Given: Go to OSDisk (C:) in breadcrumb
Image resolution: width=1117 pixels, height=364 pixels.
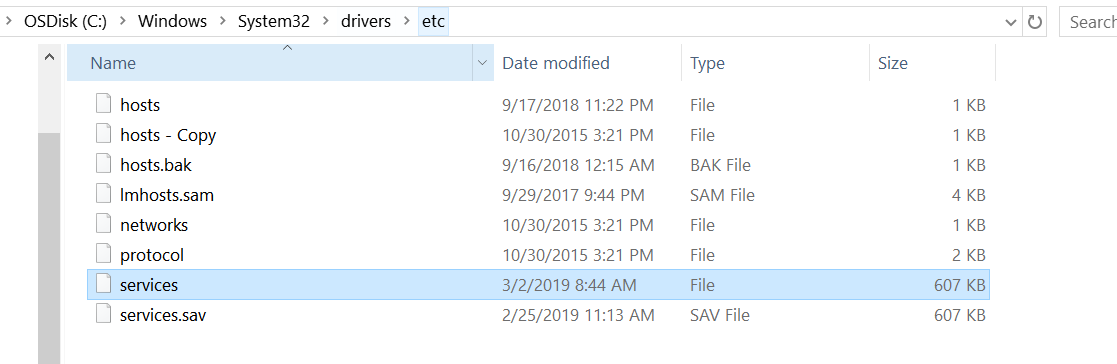Looking at the screenshot, I should click(65, 21).
